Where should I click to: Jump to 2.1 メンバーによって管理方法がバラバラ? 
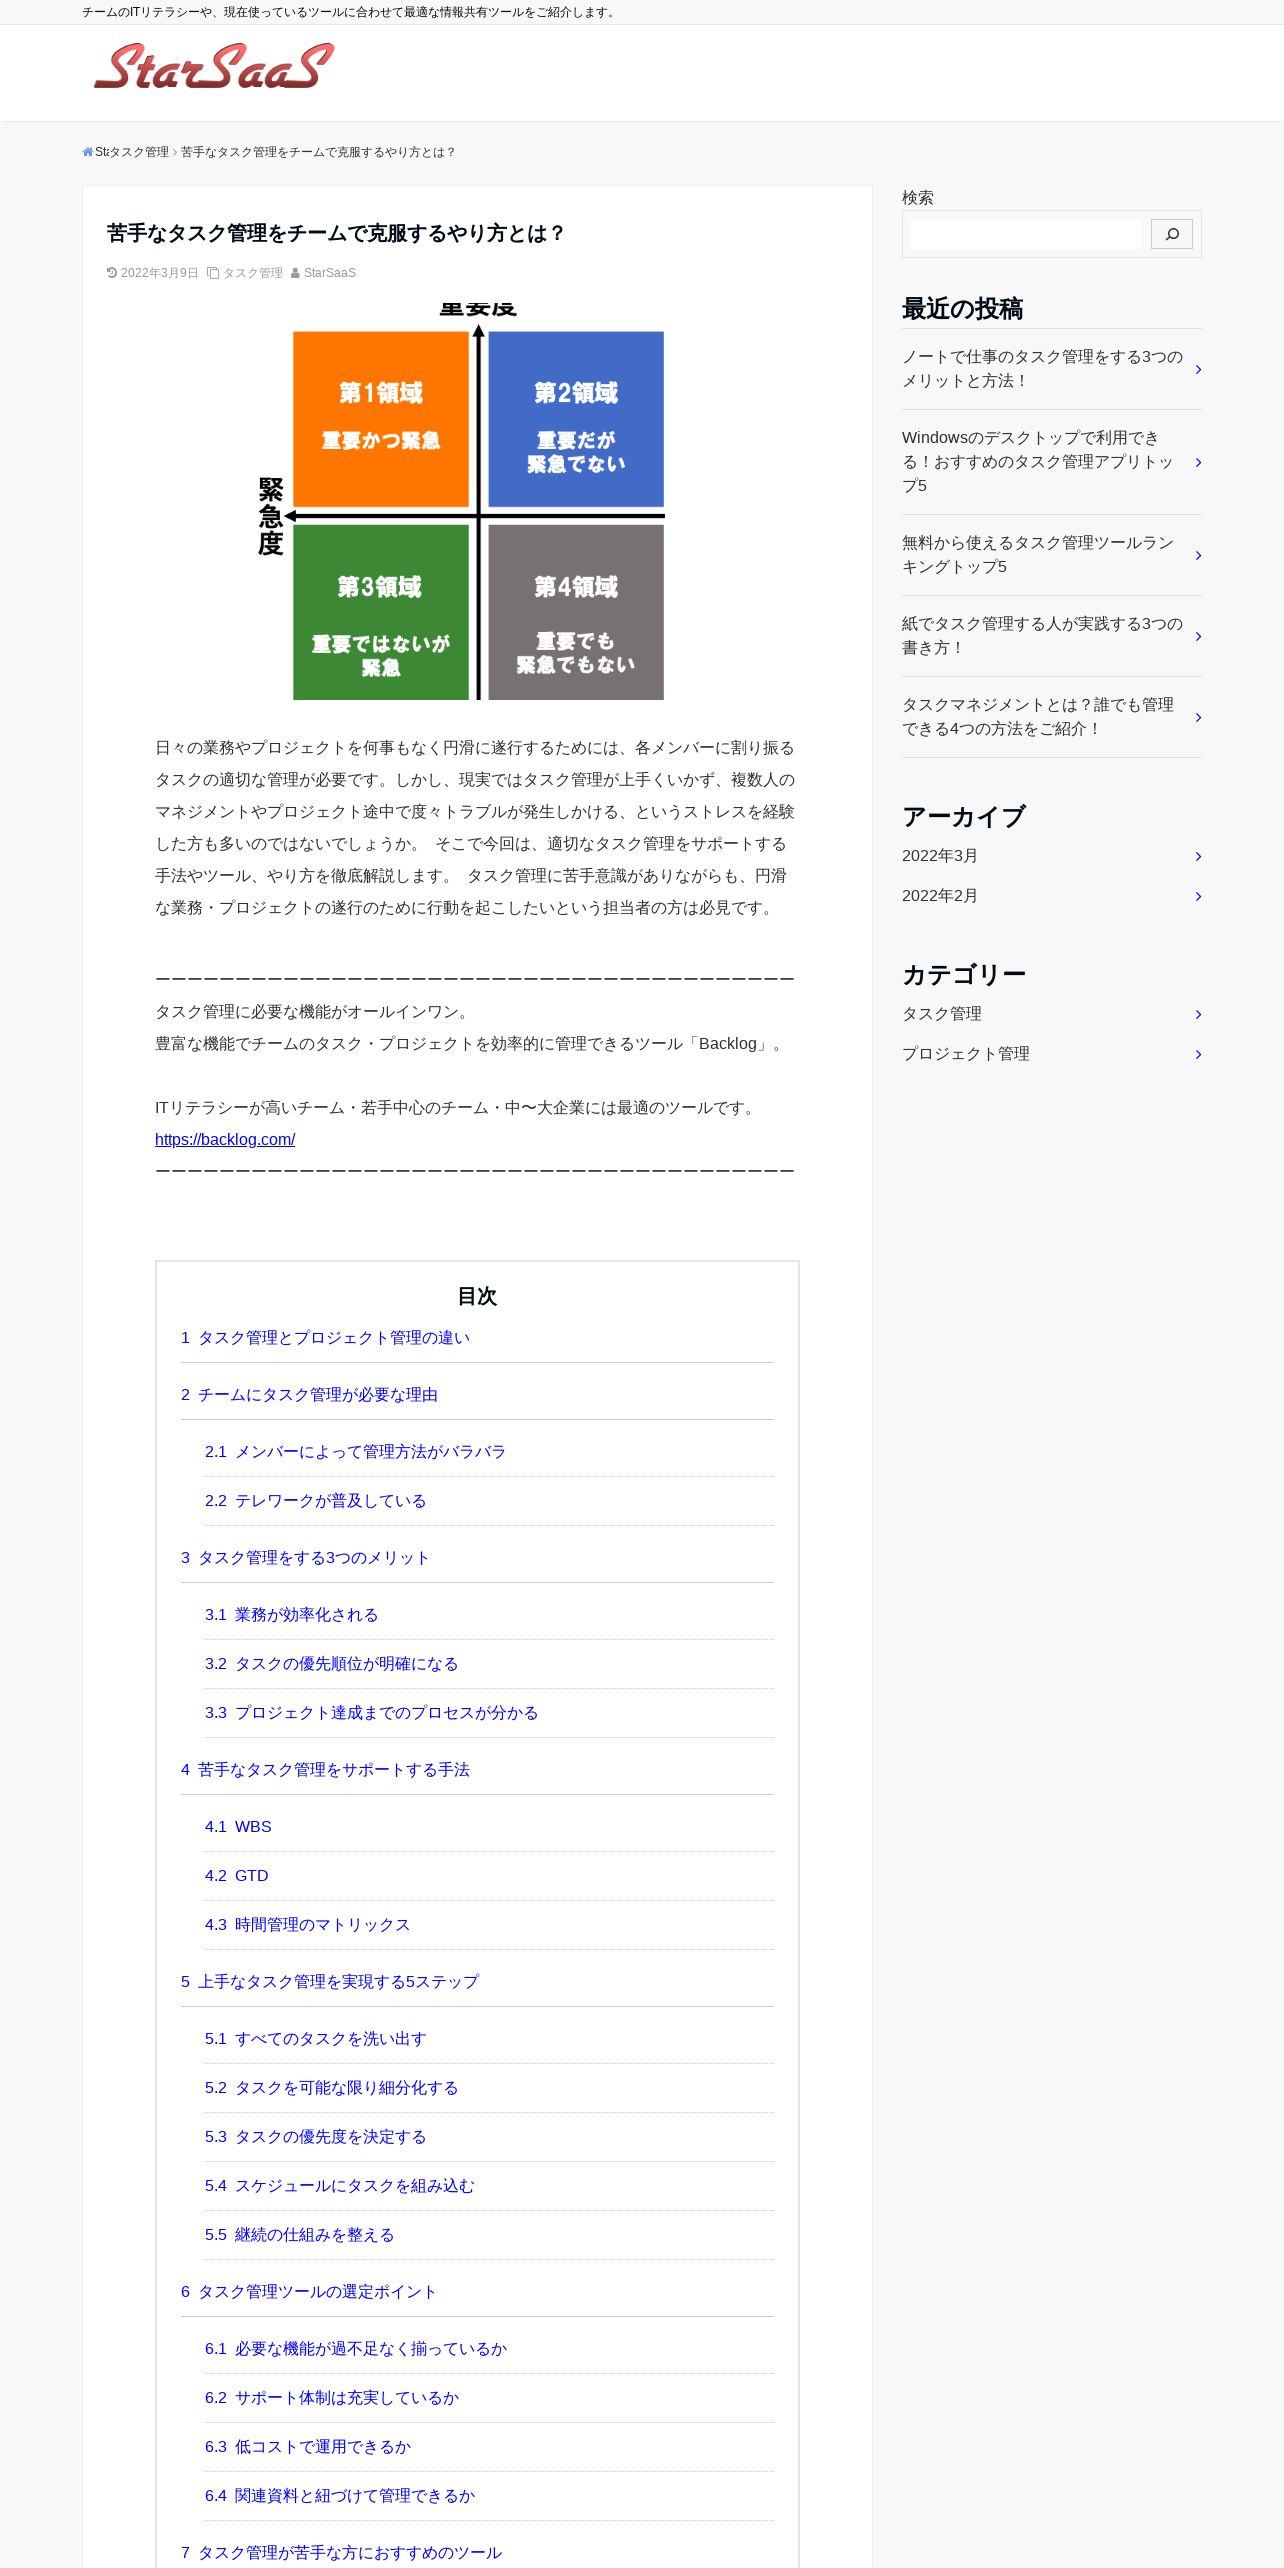pyautogui.click(x=355, y=1452)
